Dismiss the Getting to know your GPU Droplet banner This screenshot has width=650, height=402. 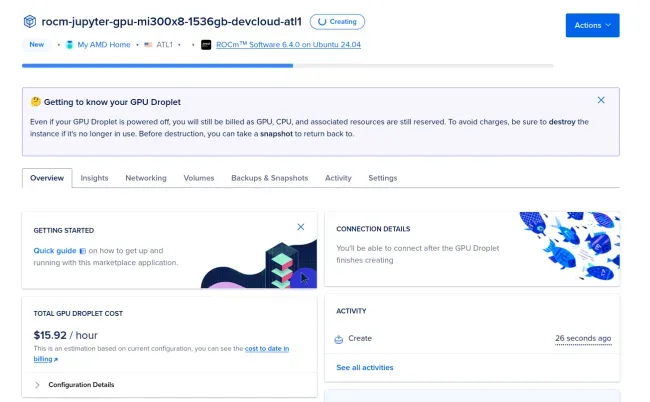click(x=601, y=100)
